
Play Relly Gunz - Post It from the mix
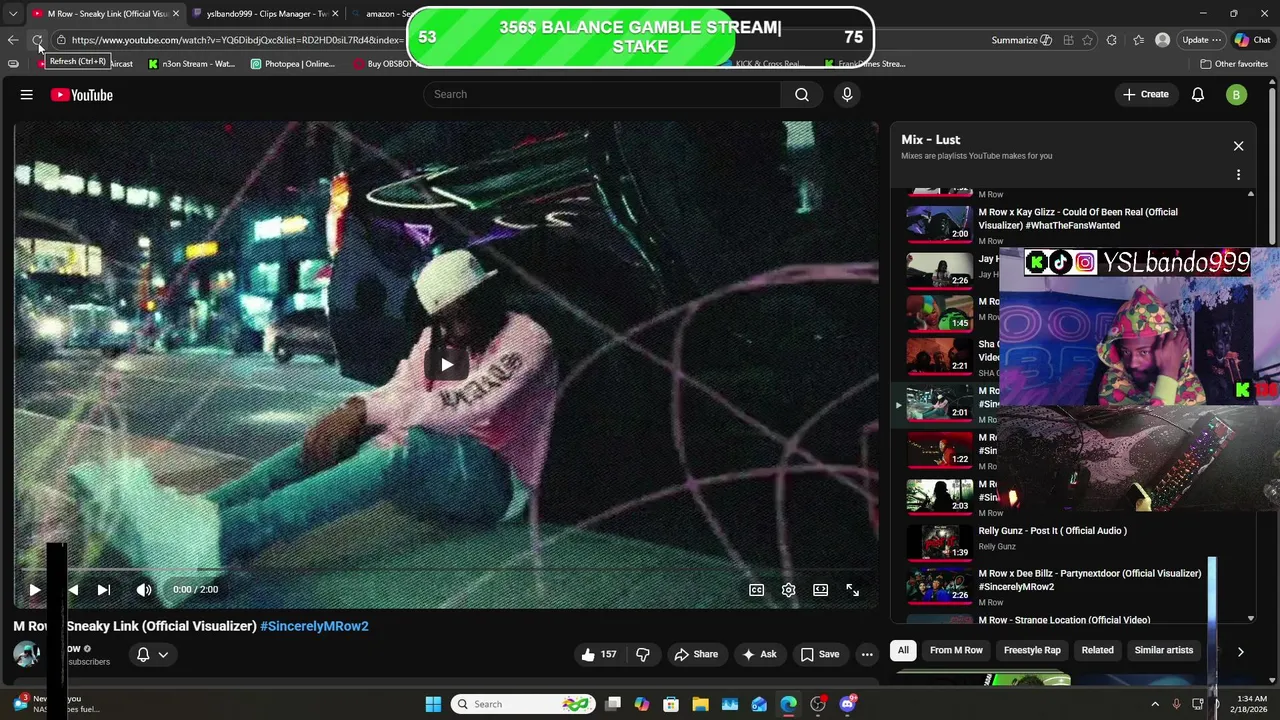tap(1052, 531)
